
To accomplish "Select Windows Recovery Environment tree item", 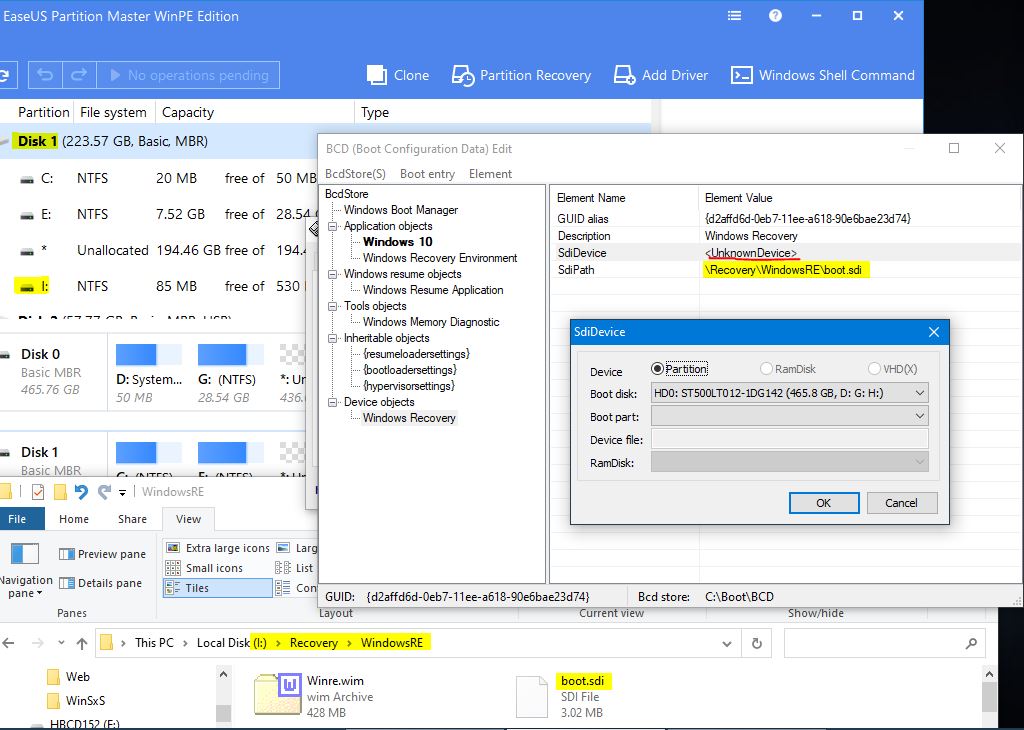I will (x=440, y=258).
